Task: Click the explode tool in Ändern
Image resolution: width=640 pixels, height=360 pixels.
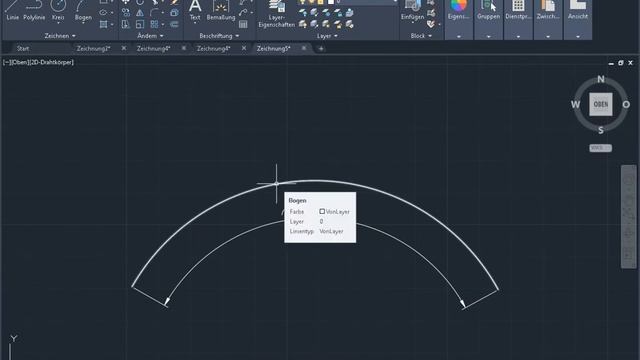Action: click(x=174, y=13)
